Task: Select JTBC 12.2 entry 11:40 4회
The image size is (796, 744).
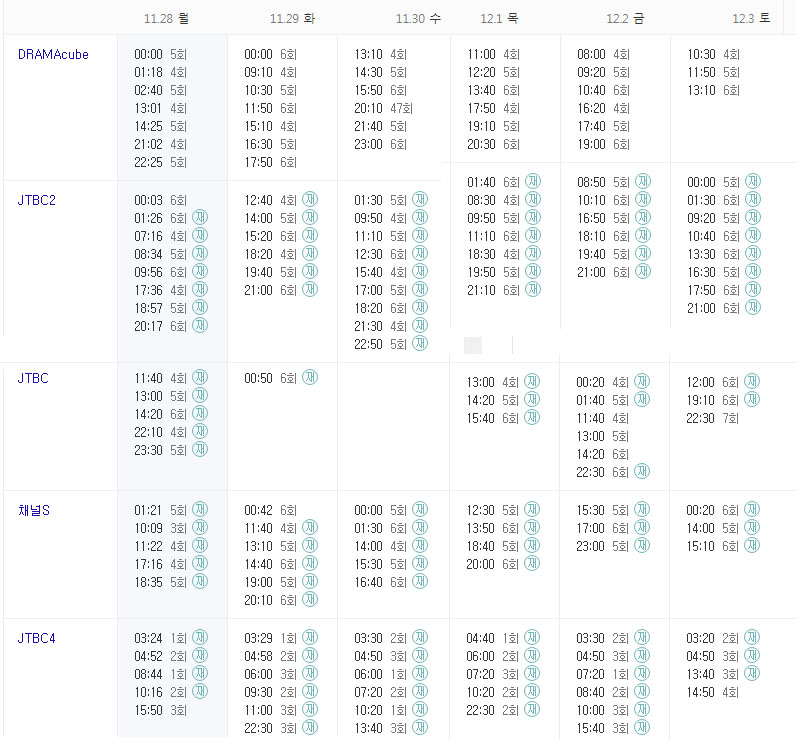Action: 603,418
